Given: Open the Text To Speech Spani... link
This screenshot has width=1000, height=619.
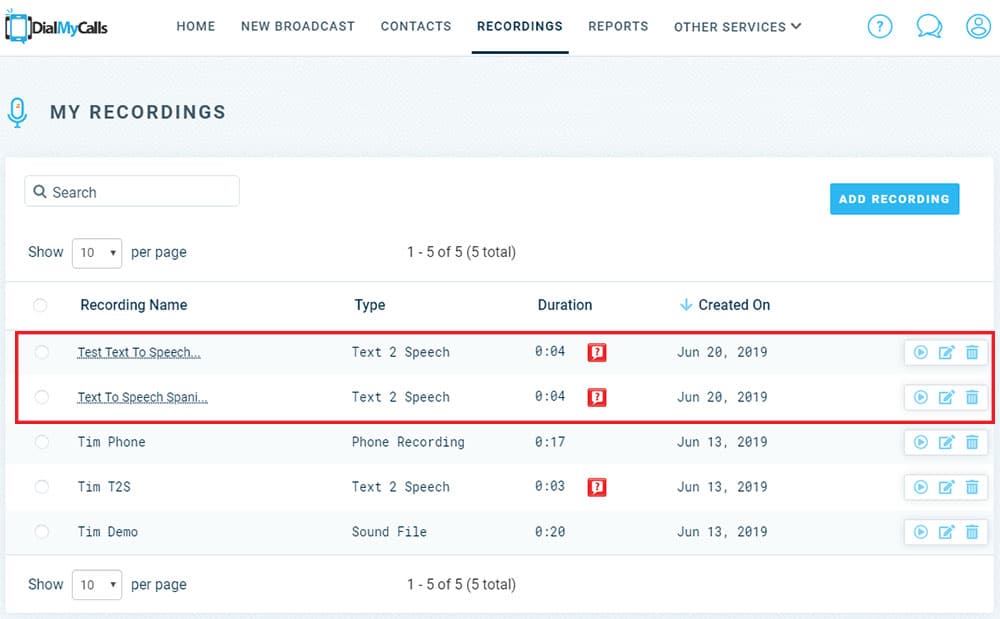Looking at the screenshot, I should coord(142,397).
